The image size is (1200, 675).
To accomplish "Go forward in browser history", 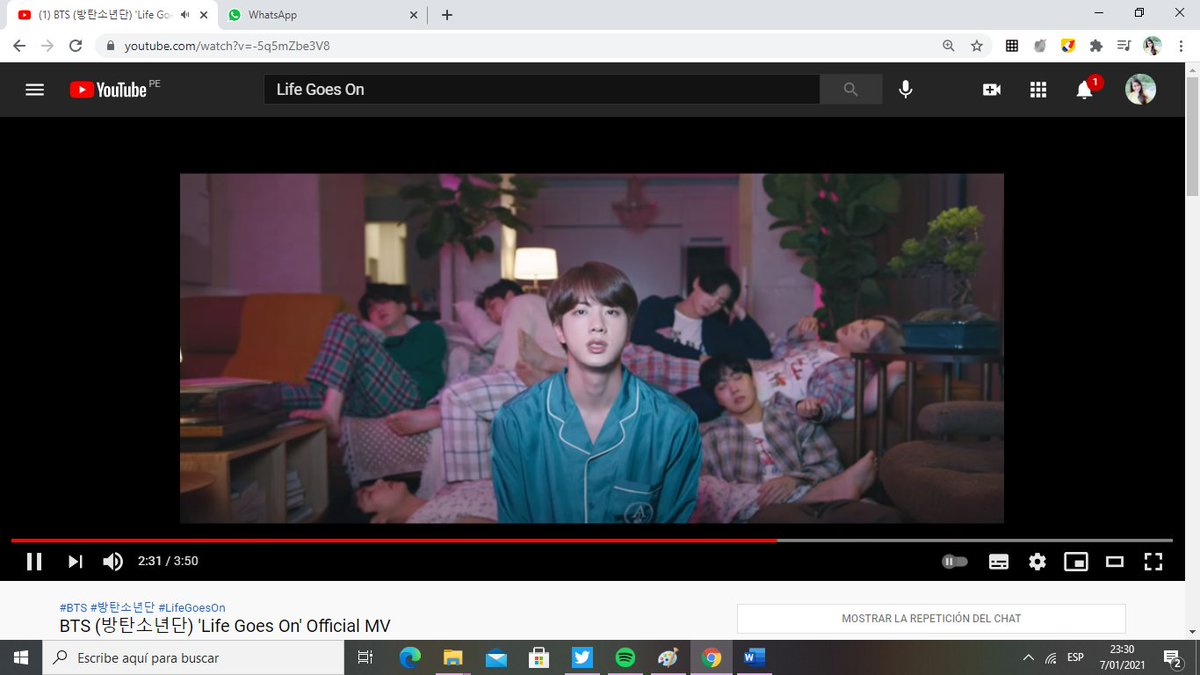I will tap(47, 46).
